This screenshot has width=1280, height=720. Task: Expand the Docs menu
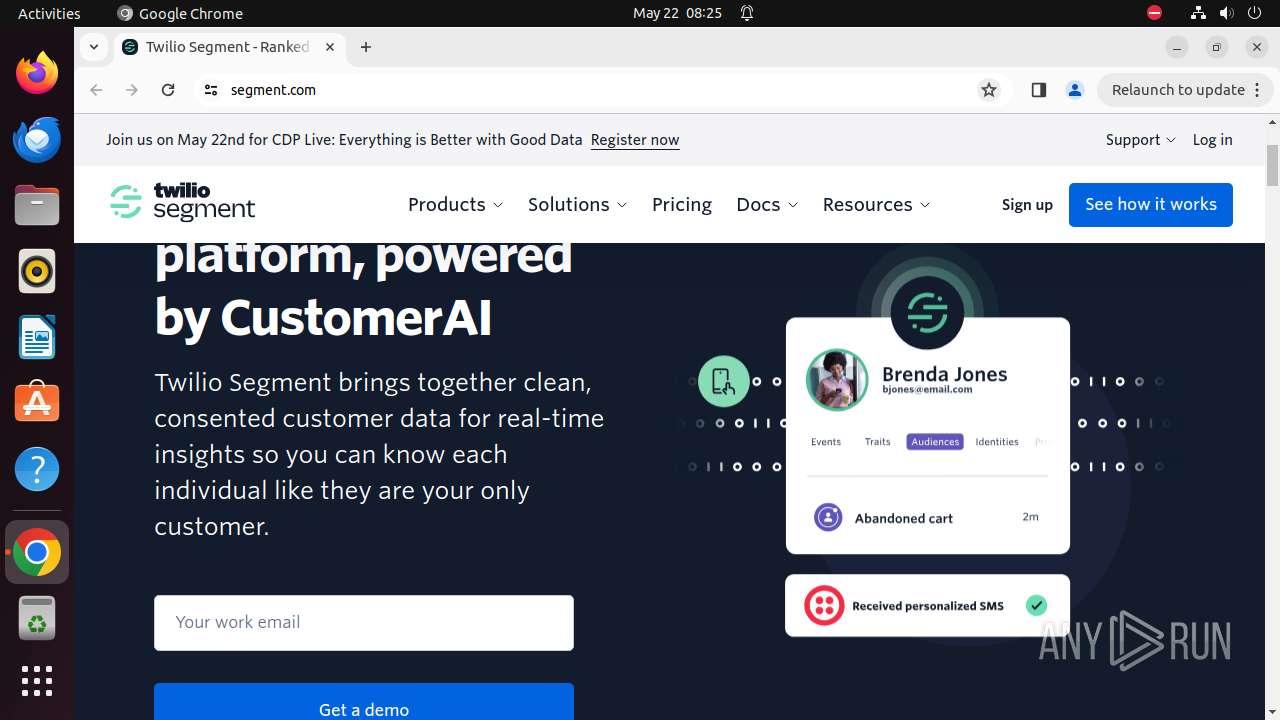pos(767,204)
